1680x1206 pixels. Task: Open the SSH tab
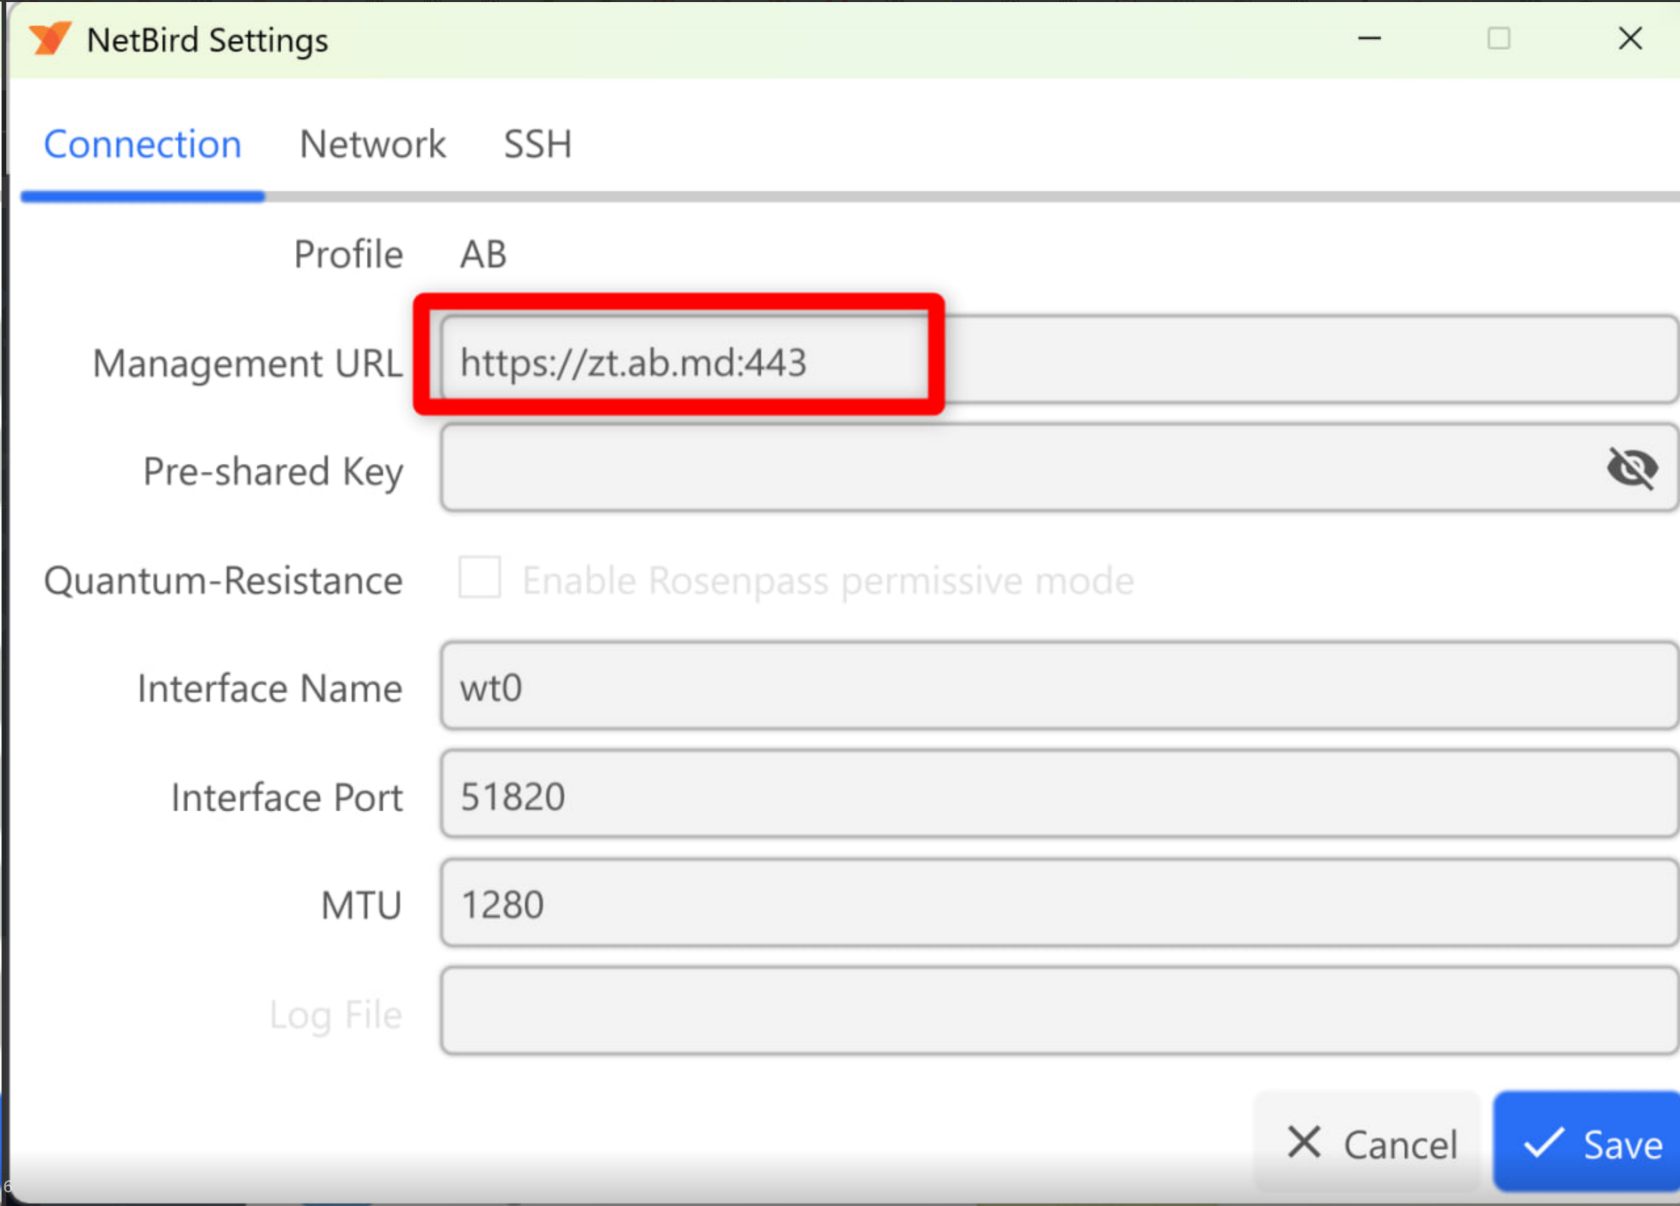coord(537,144)
